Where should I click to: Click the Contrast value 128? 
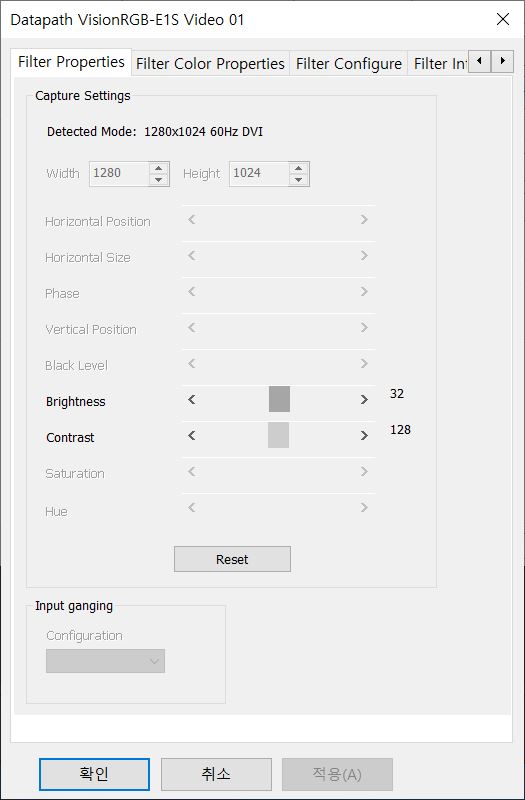tap(400, 430)
